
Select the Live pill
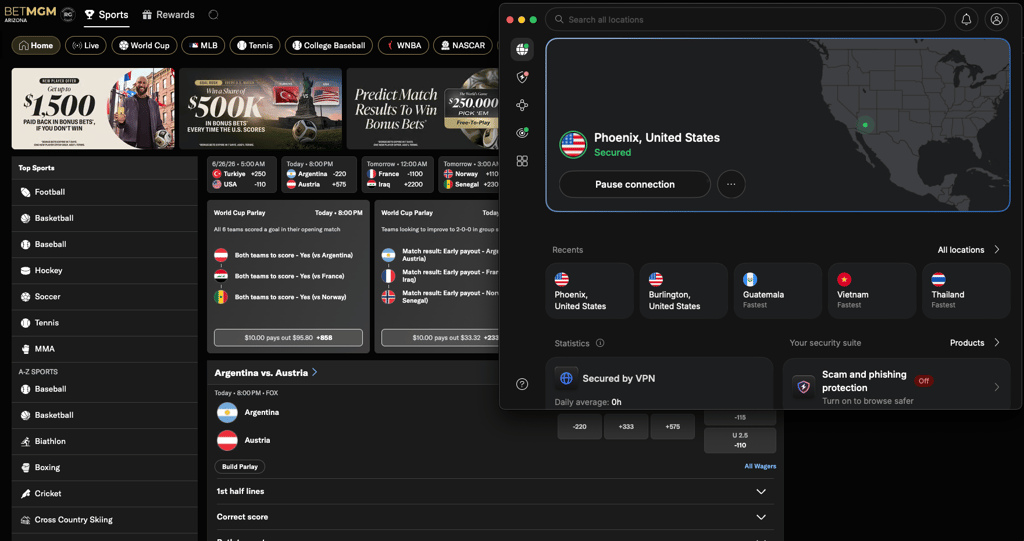click(86, 46)
